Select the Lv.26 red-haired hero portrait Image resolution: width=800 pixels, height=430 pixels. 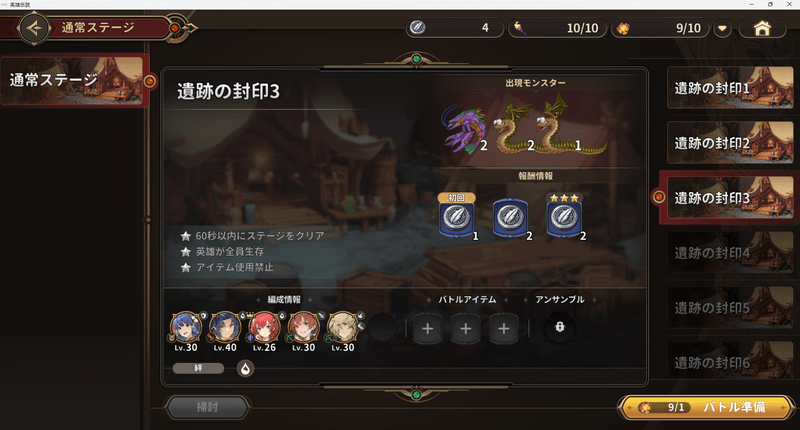(264, 327)
